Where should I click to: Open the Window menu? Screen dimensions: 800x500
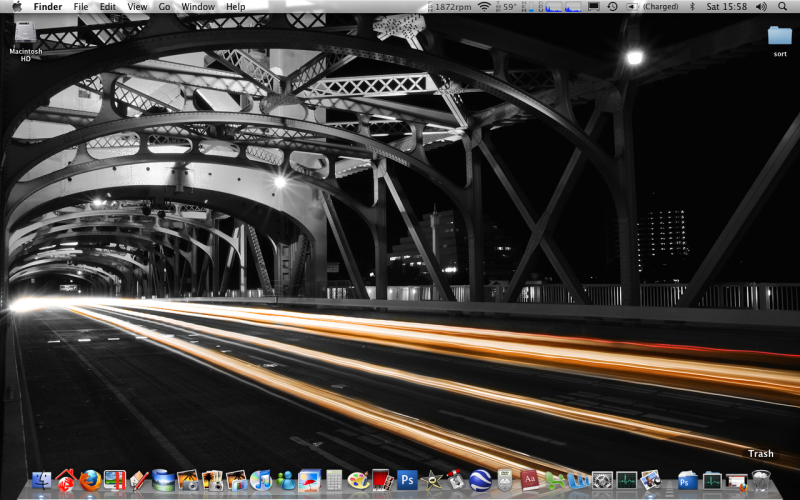(198, 7)
